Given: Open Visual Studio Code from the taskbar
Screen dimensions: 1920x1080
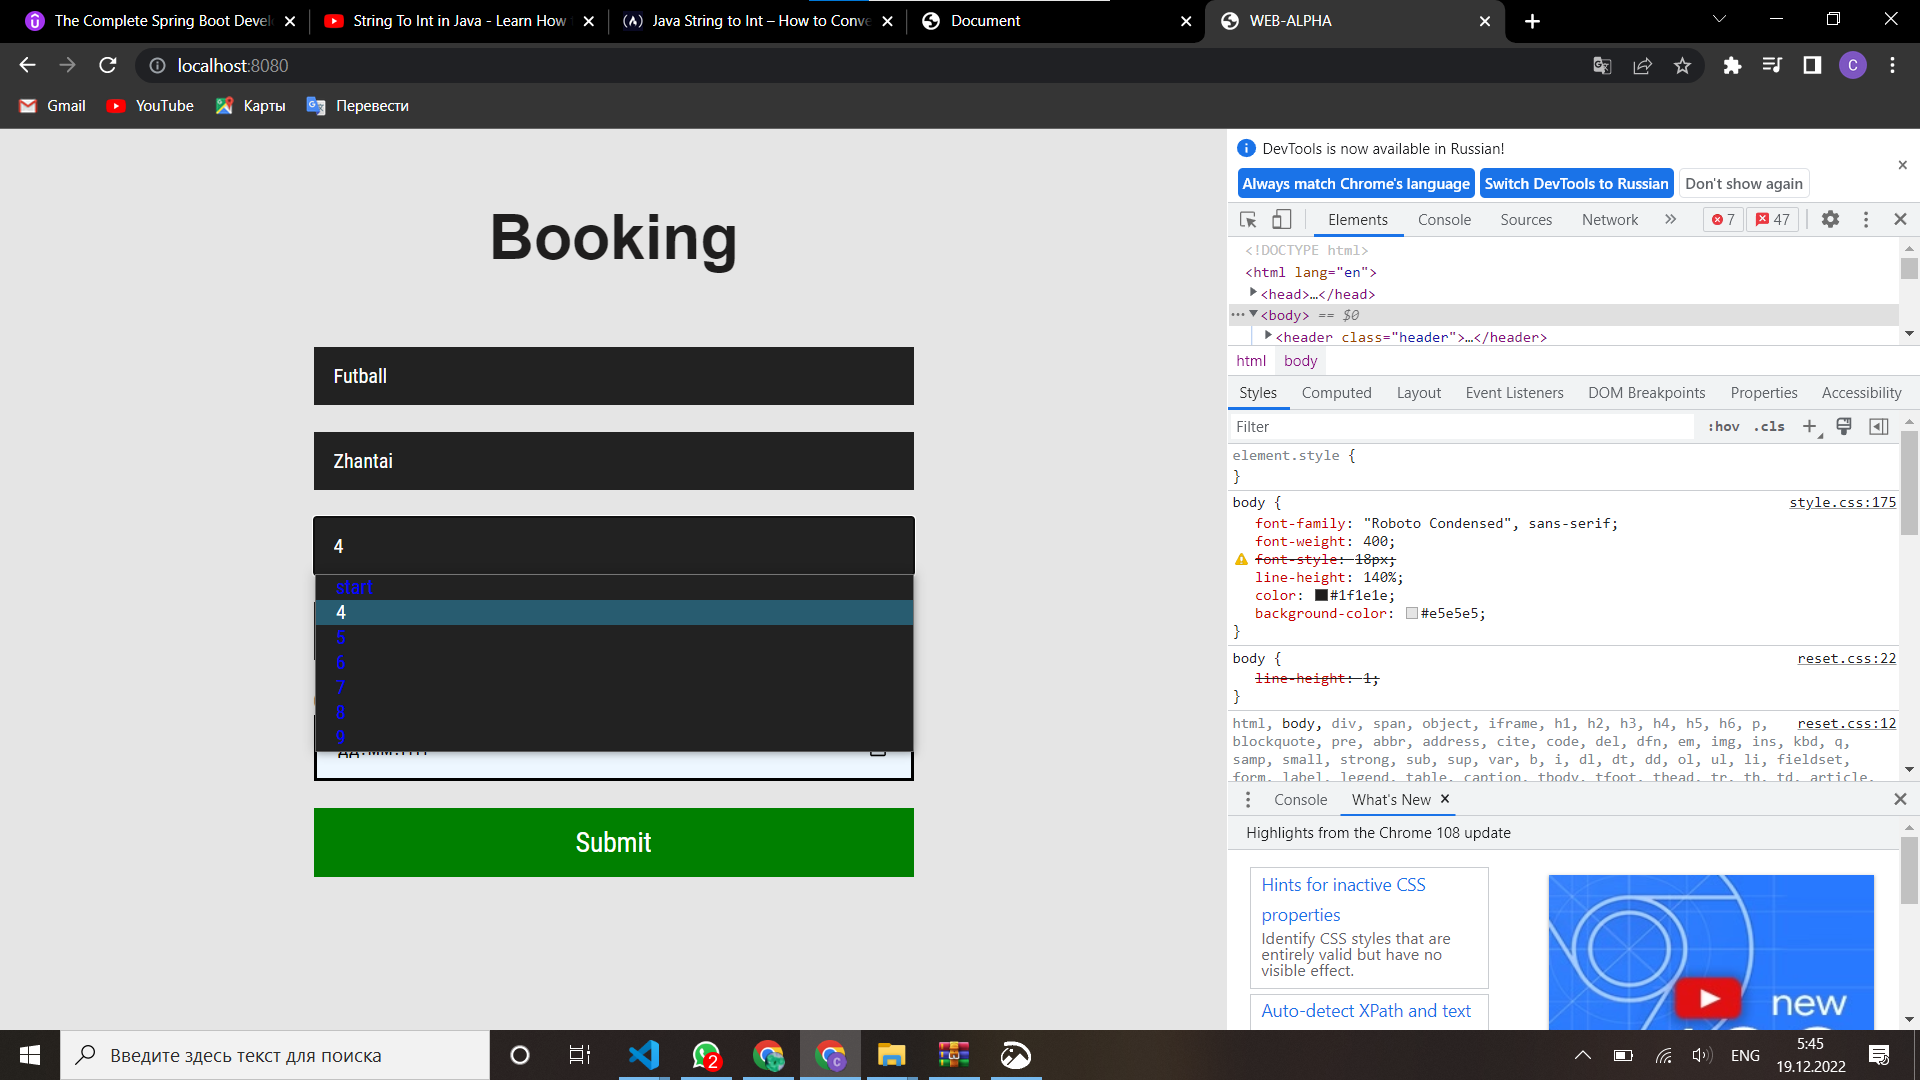Looking at the screenshot, I should pos(644,1055).
